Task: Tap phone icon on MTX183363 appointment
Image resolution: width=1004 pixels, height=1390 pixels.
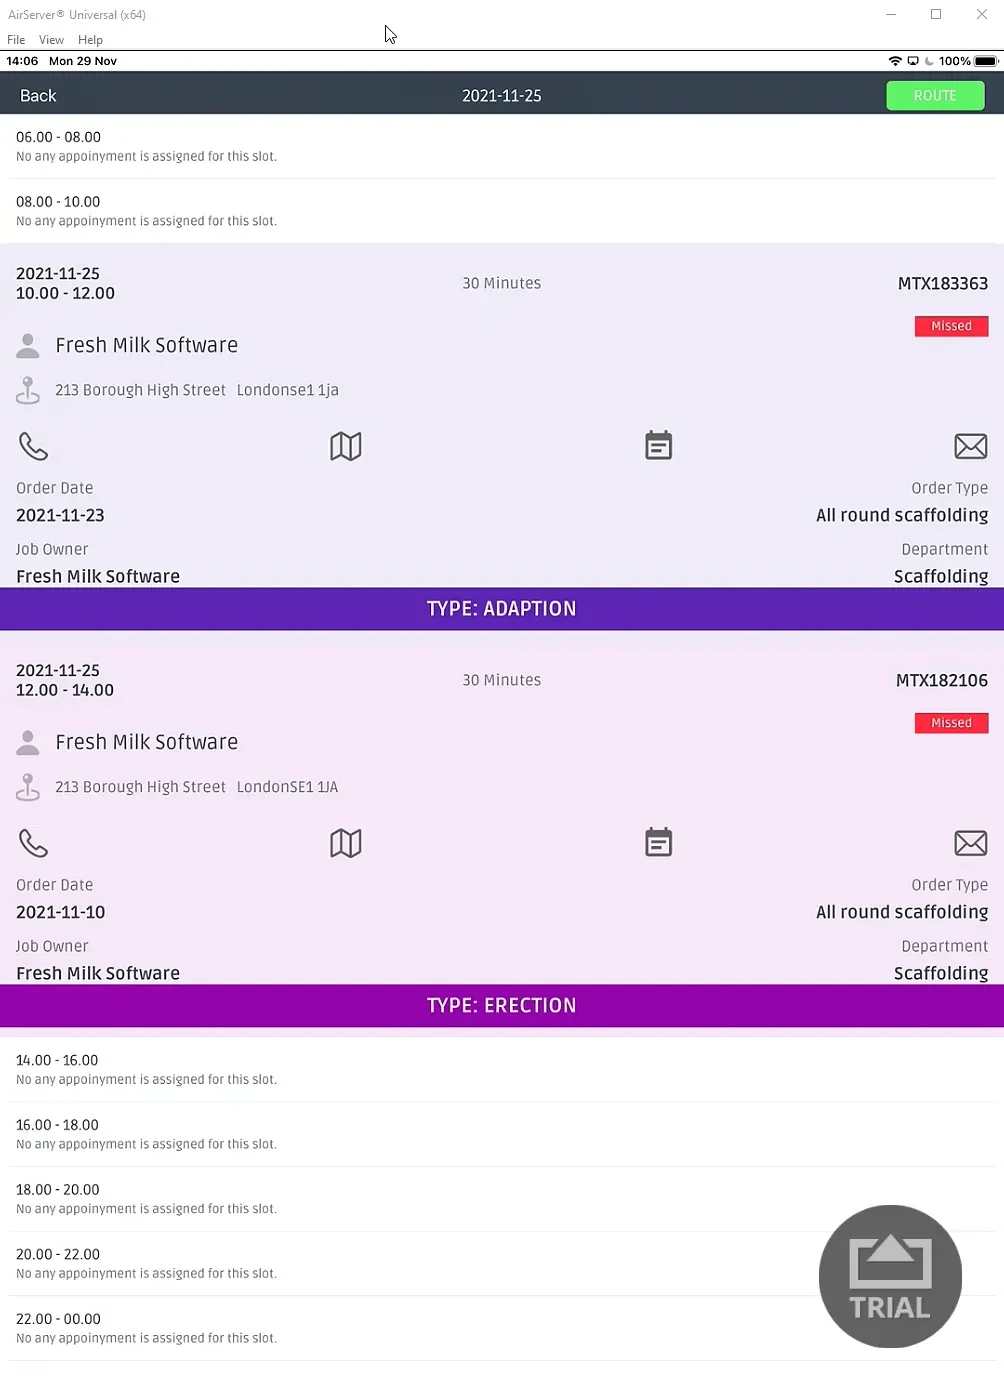Action: tap(33, 446)
